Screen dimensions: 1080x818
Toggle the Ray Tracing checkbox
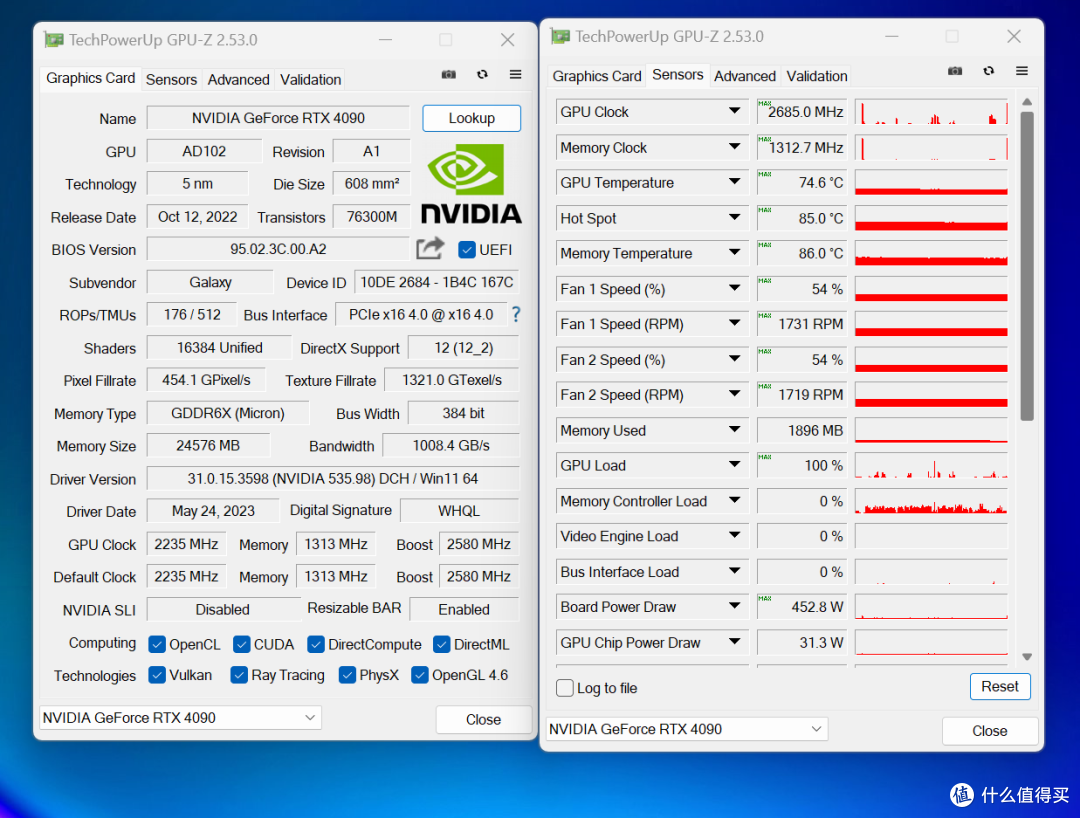(239, 675)
